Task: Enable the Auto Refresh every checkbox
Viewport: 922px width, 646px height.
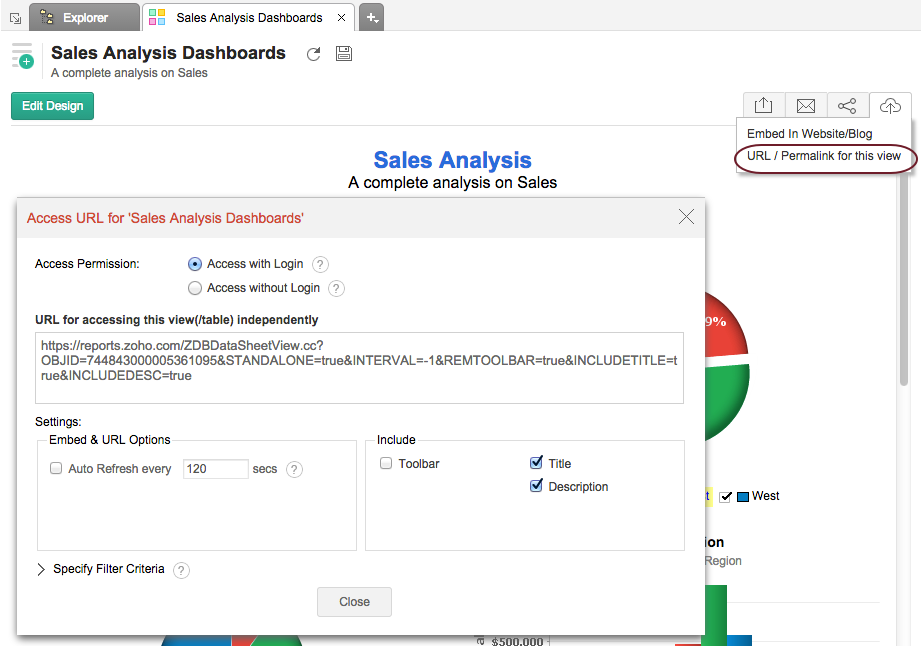Action: (x=56, y=469)
